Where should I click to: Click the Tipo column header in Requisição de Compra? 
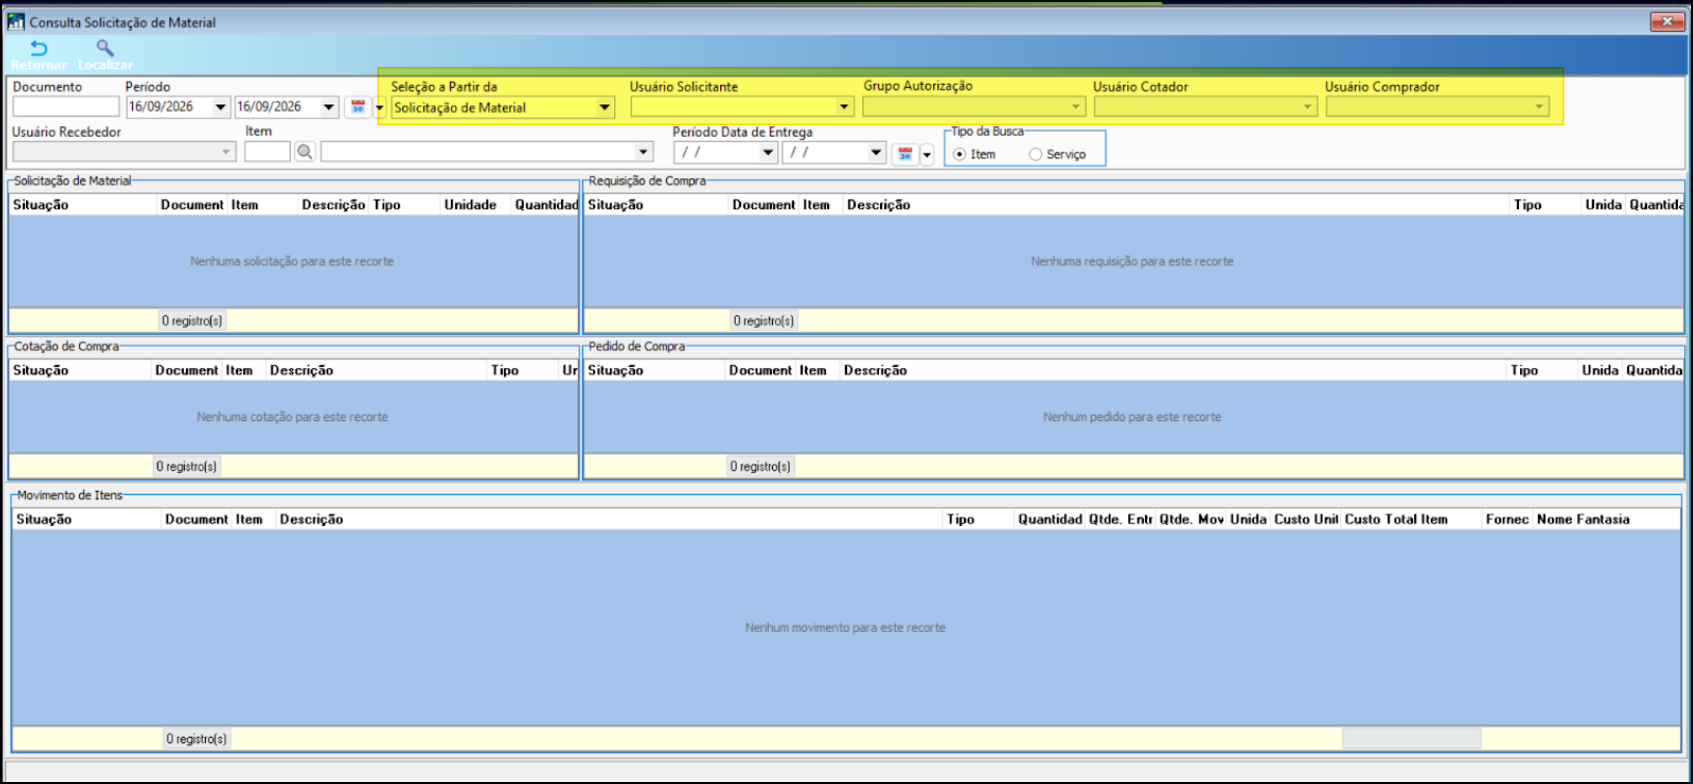coord(1545,205)
